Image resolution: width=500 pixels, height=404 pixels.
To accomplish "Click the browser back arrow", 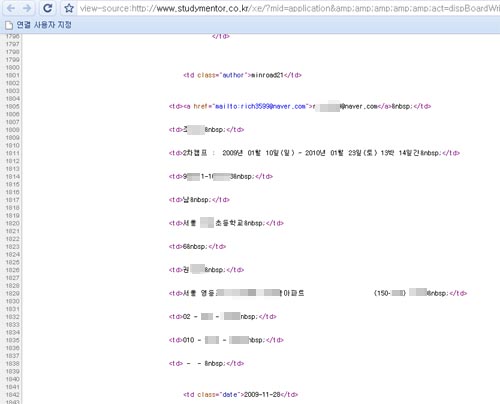I will pos(11,8).
